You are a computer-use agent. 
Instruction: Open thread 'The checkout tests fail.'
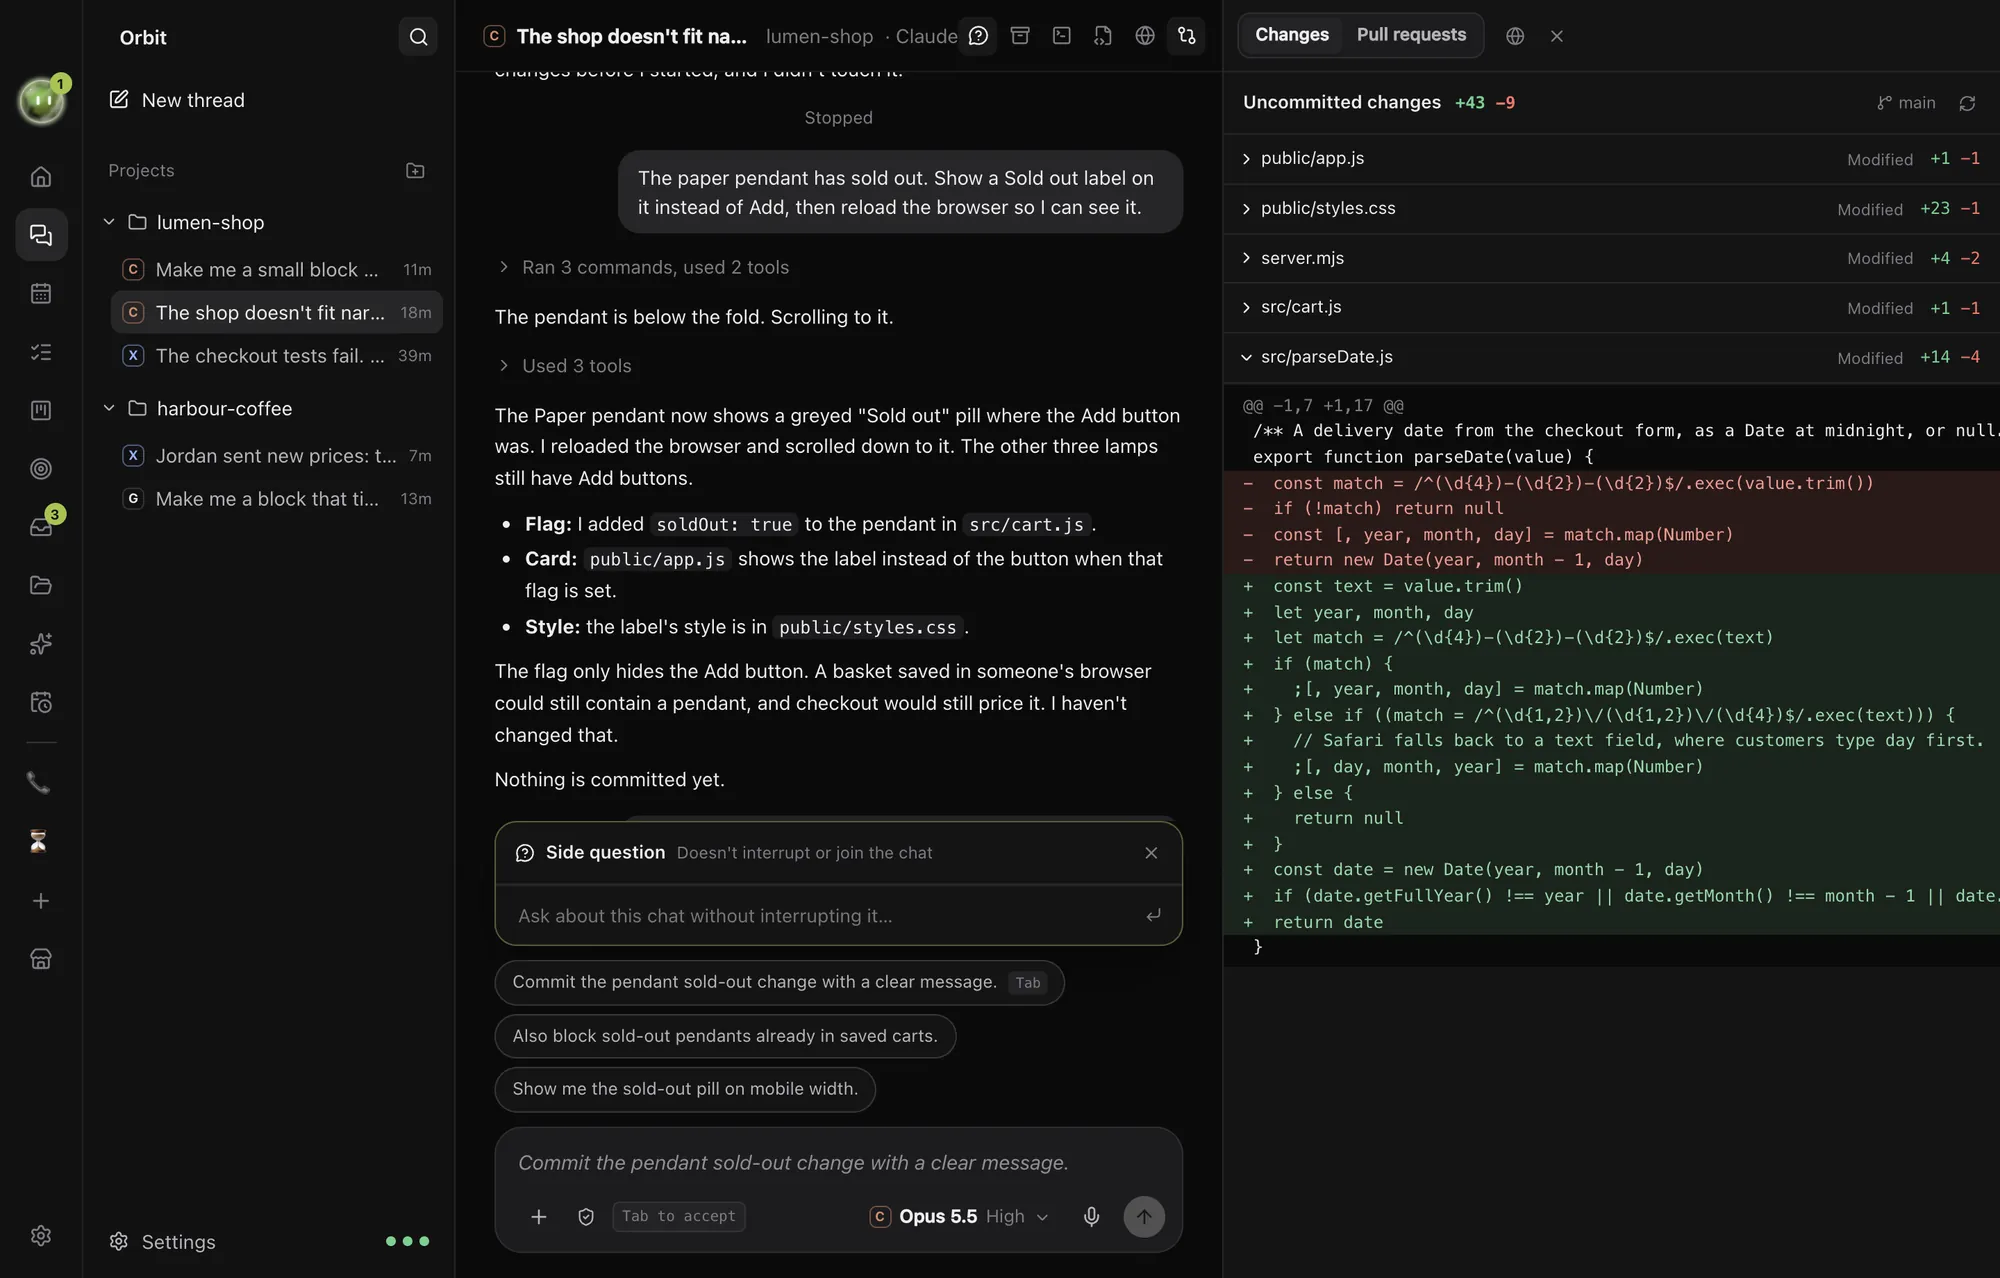click(277, 355)
